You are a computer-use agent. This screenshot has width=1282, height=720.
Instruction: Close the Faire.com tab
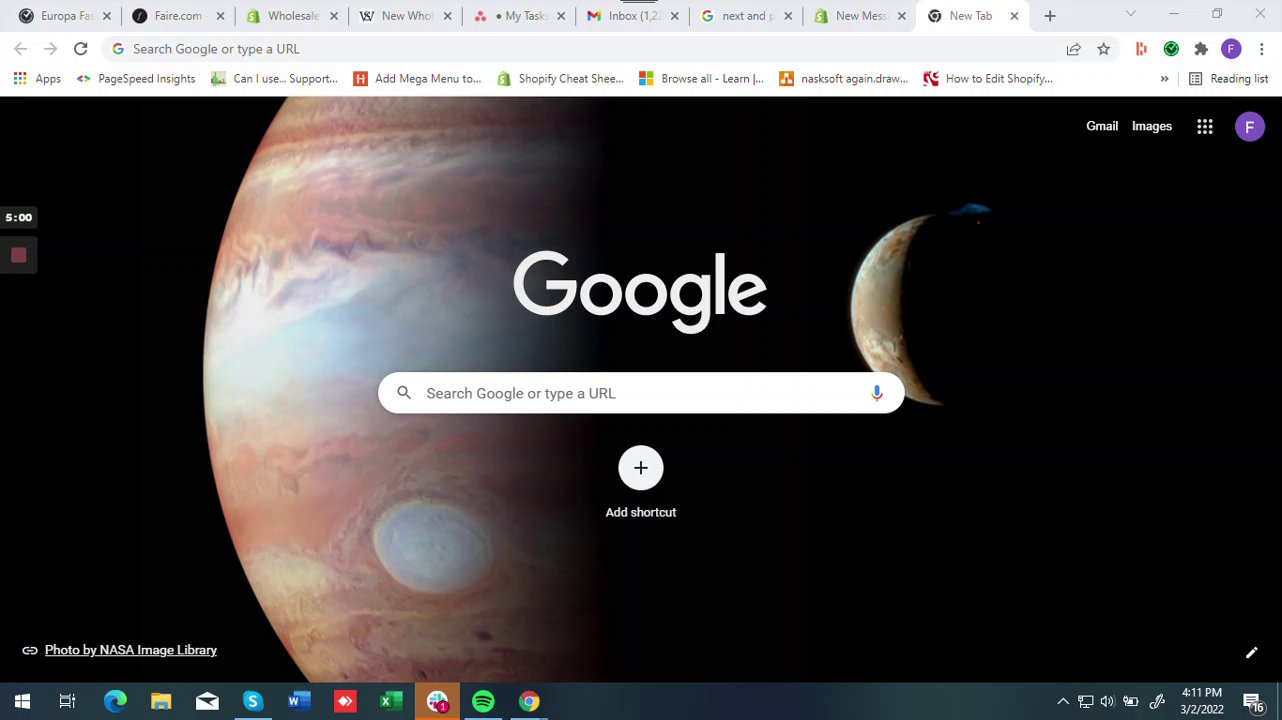click(220, 16)
